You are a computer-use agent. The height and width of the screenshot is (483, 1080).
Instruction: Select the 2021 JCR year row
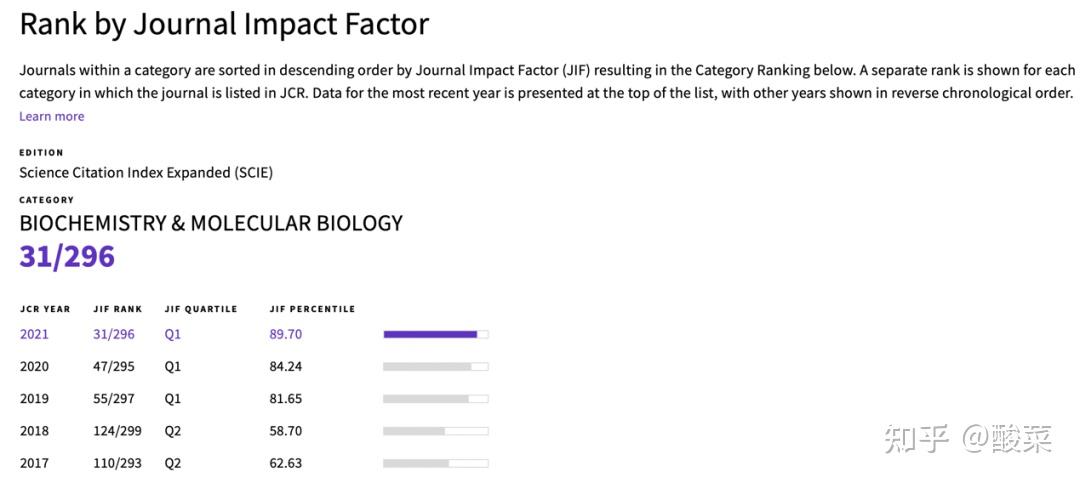[34, 334]
